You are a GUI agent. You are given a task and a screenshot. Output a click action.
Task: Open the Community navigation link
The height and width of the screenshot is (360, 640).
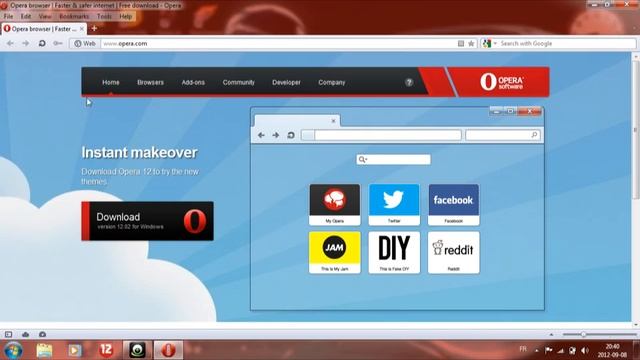click(238, 82)
